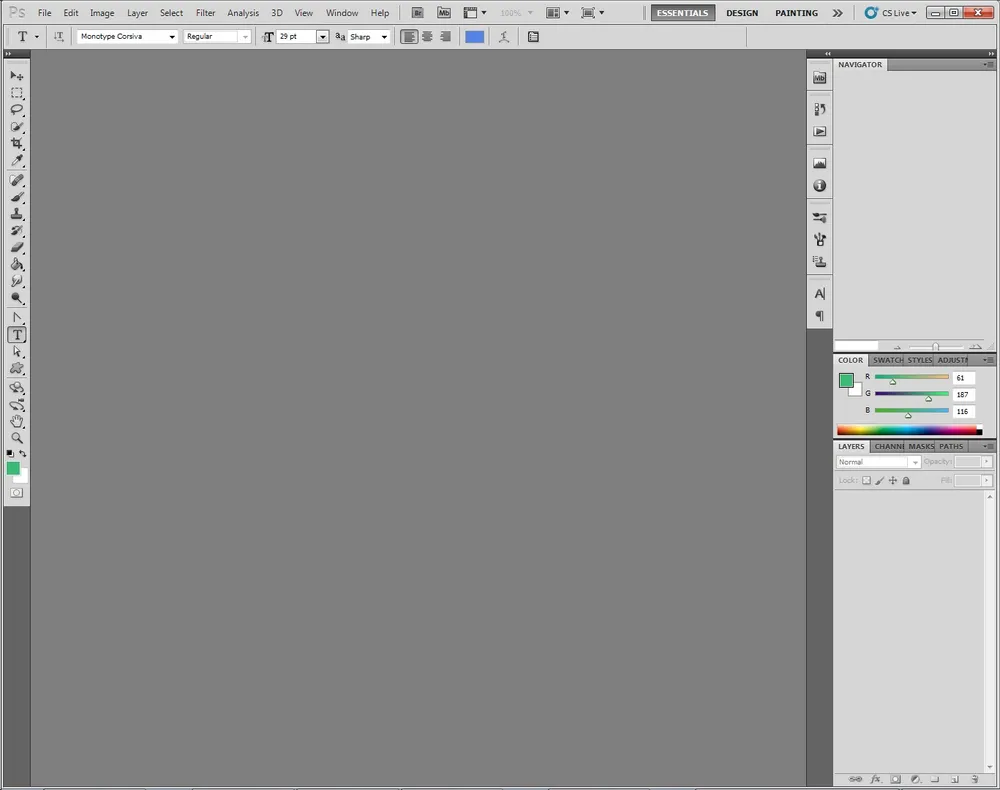Open the anti-aliasing Sharp dropdown
Screen dimensions: 1000x790
pyautogui.click(x=384, y=37)
